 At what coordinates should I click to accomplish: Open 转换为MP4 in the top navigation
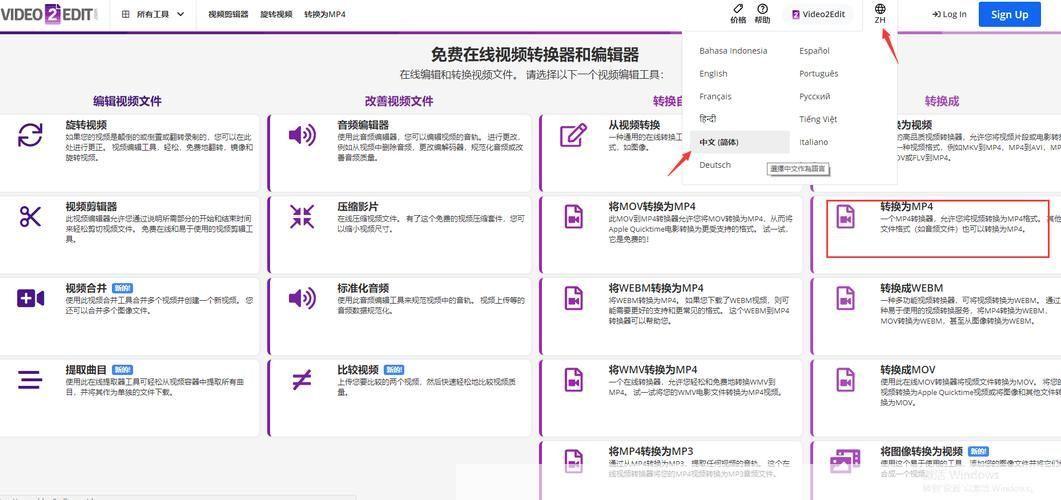(x=325, y=14)
